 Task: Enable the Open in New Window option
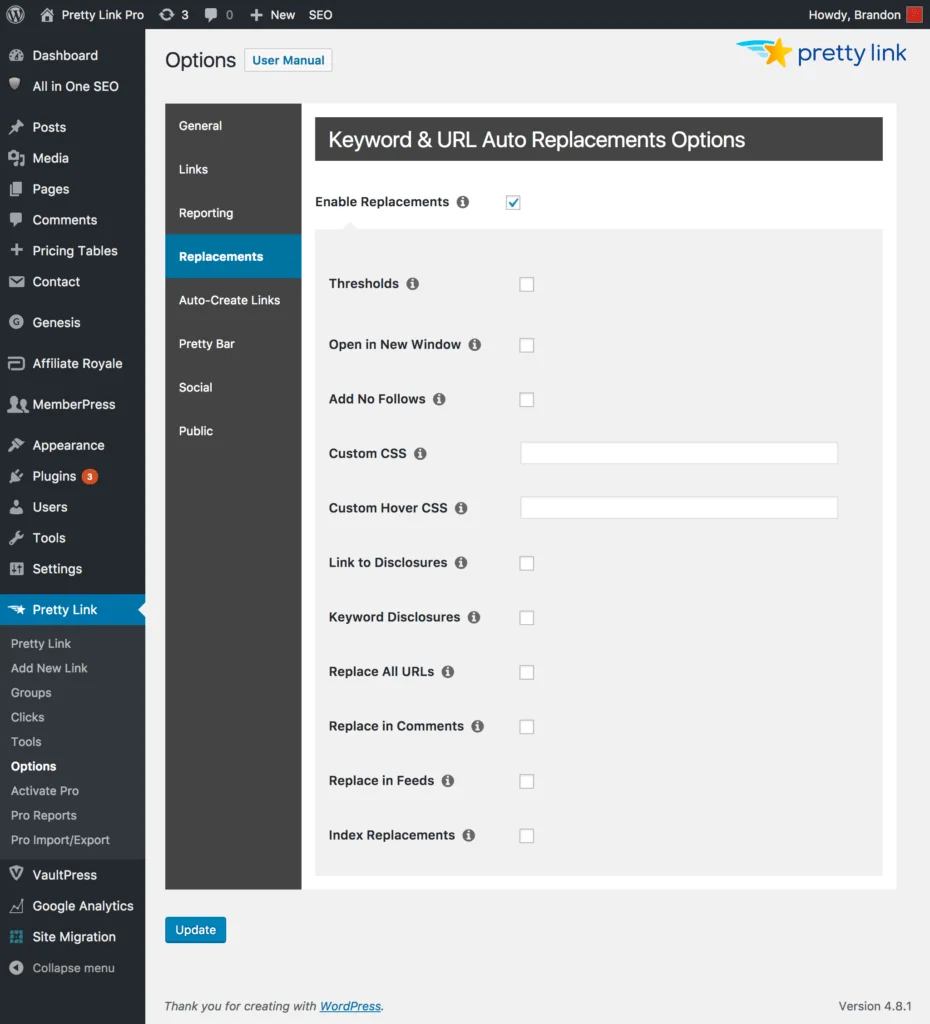coord(527,345)
